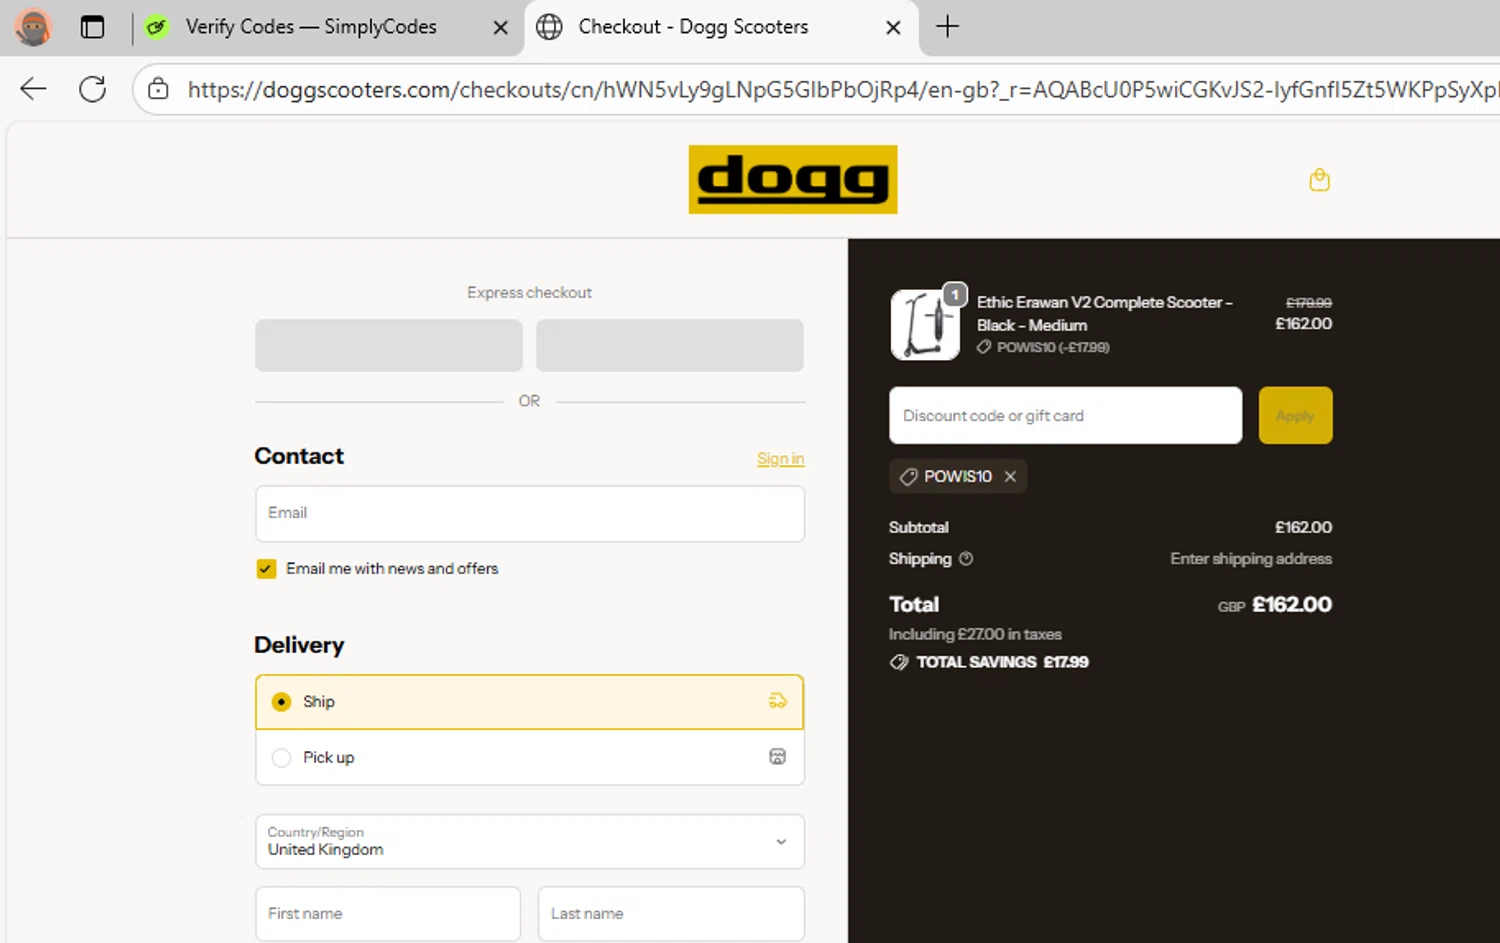Click the dogg store logo
1500x943 pixels.
point(792,180)
